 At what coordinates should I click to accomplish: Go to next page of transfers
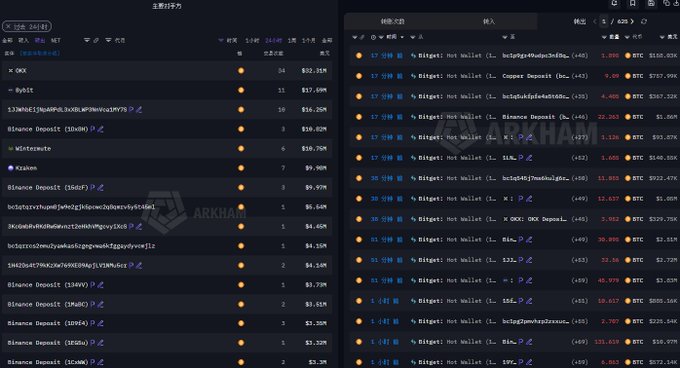(632, 21)
